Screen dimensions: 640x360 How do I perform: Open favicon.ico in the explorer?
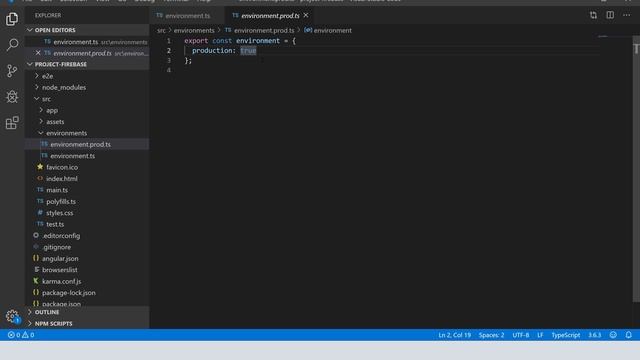pyautogui.click(x=87, y=167)
